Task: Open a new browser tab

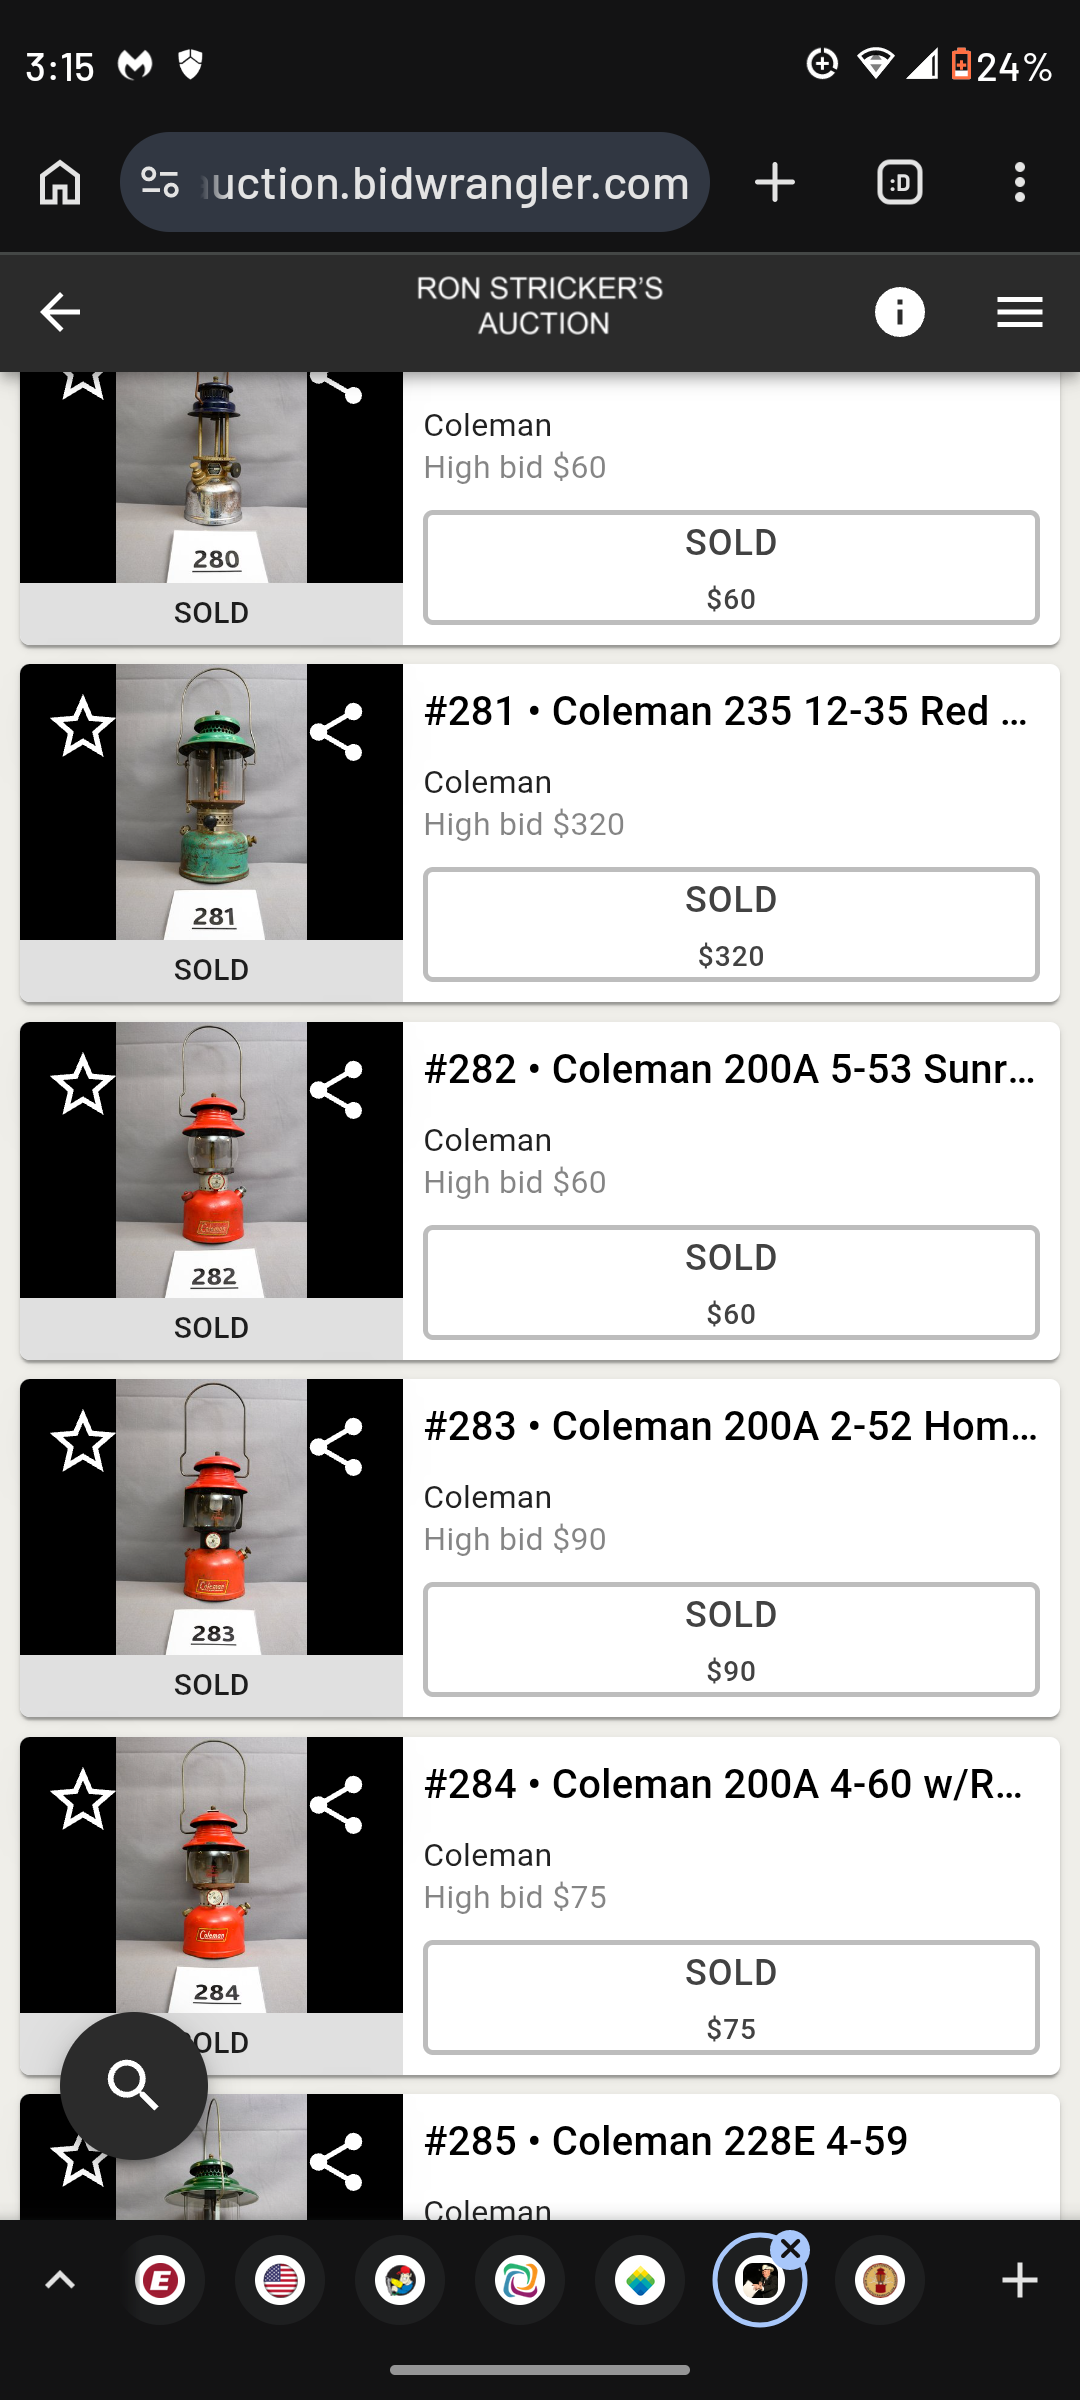Action: [775, 183]
